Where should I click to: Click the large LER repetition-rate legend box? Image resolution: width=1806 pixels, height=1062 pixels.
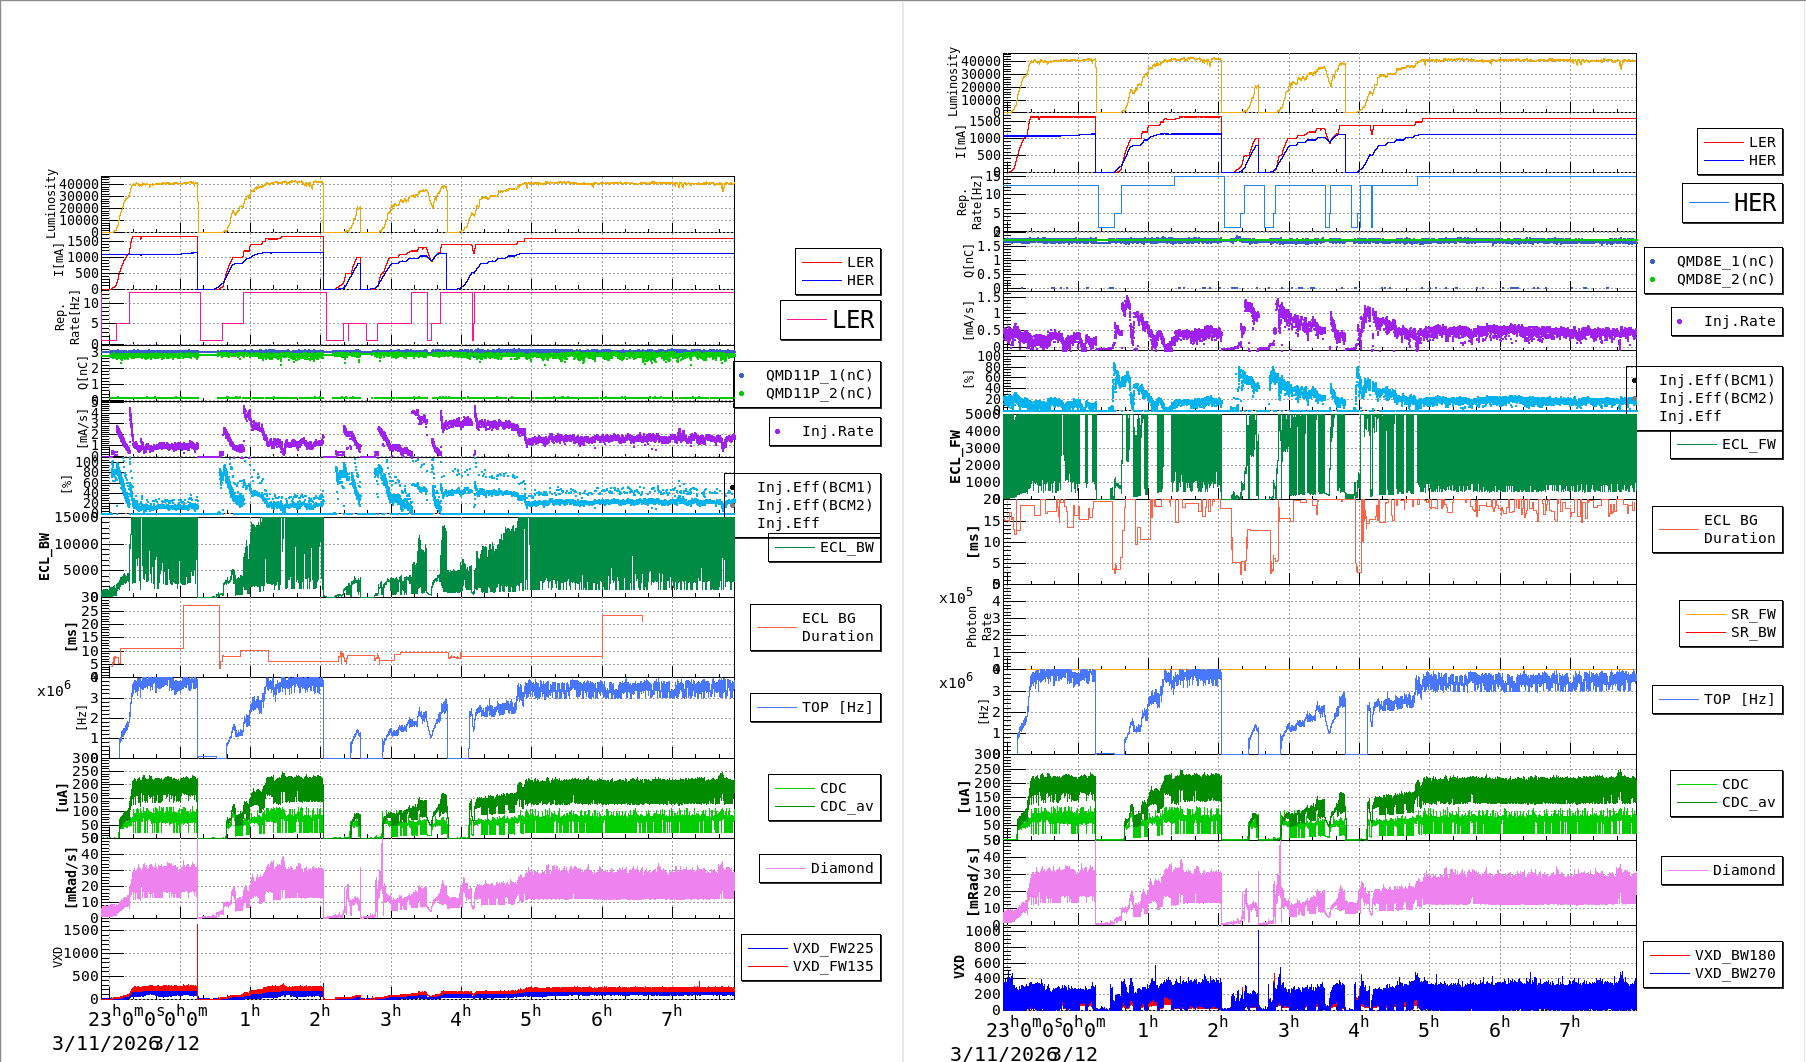click(x=831, y=320)
